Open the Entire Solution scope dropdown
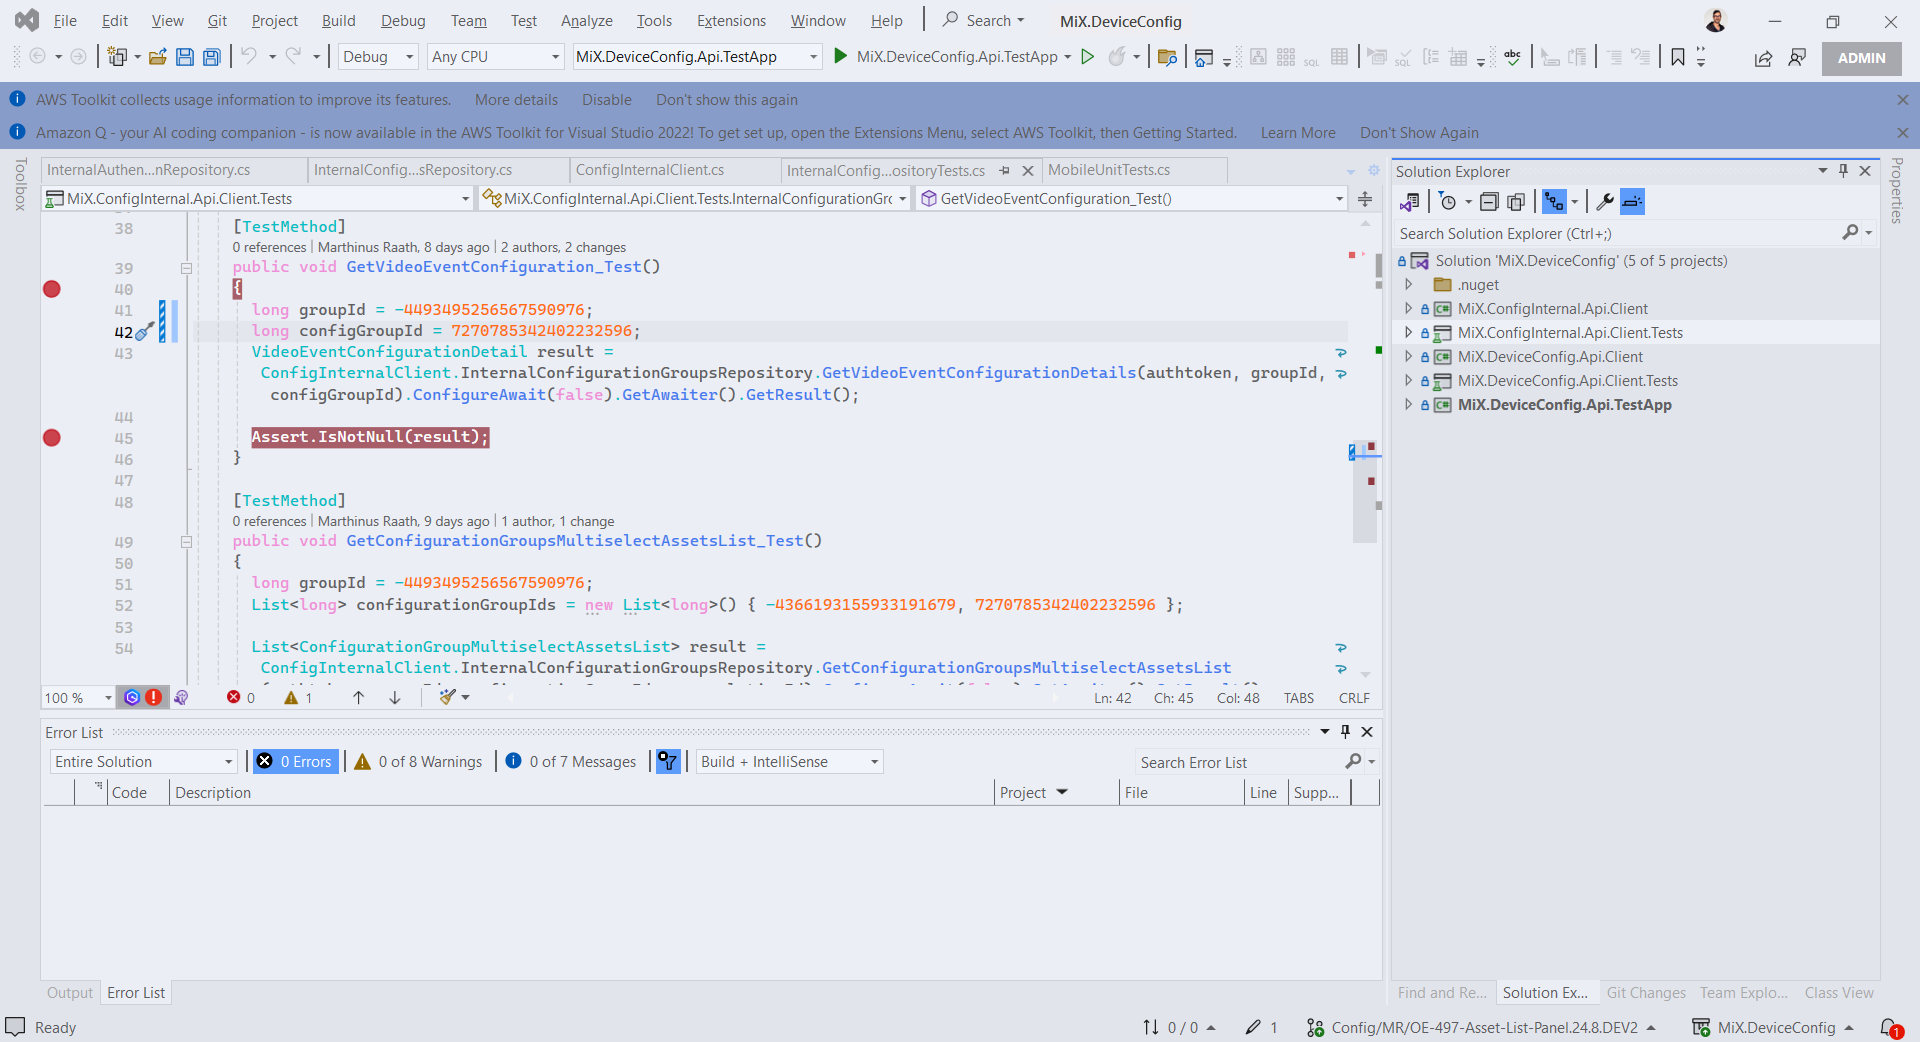Viewport: 1920px width, 1042px height. (143, 762)
